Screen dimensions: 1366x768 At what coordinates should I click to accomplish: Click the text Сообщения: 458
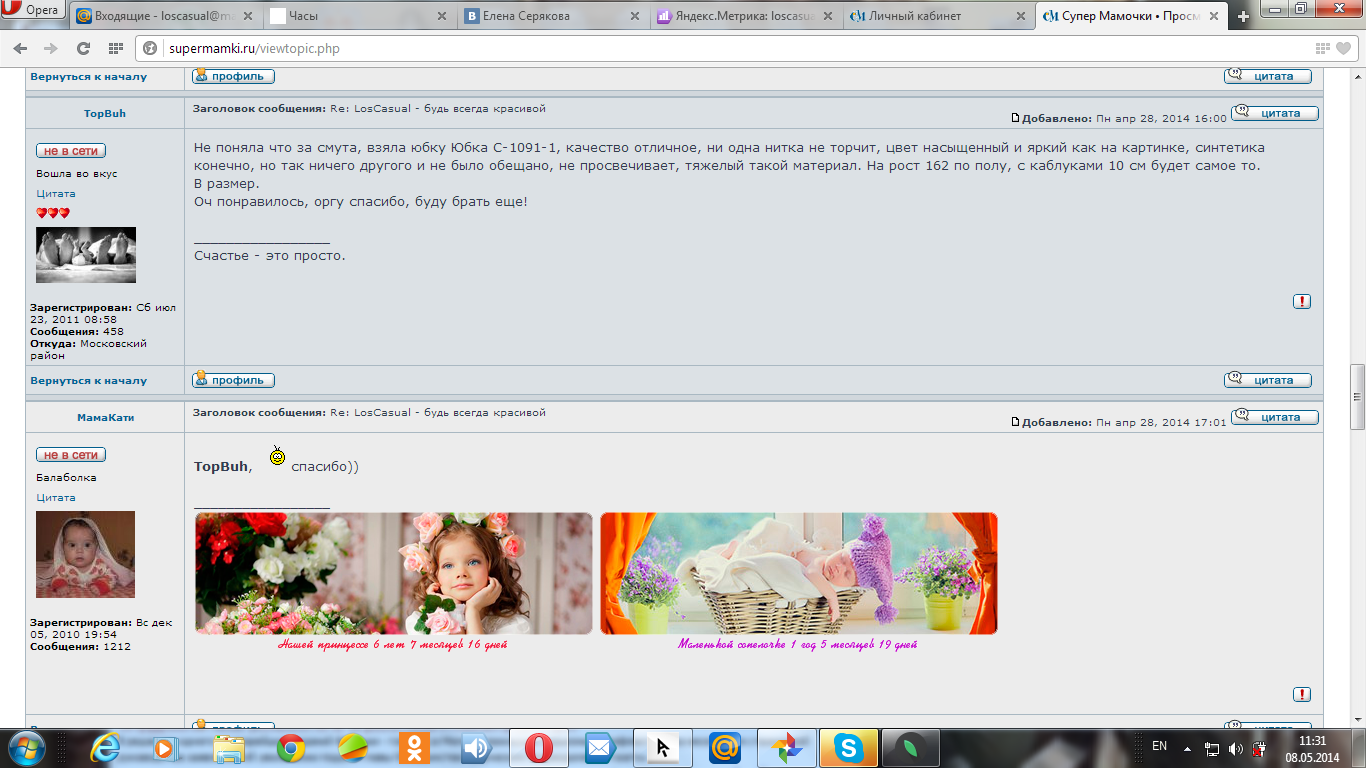tap(77, 331)
